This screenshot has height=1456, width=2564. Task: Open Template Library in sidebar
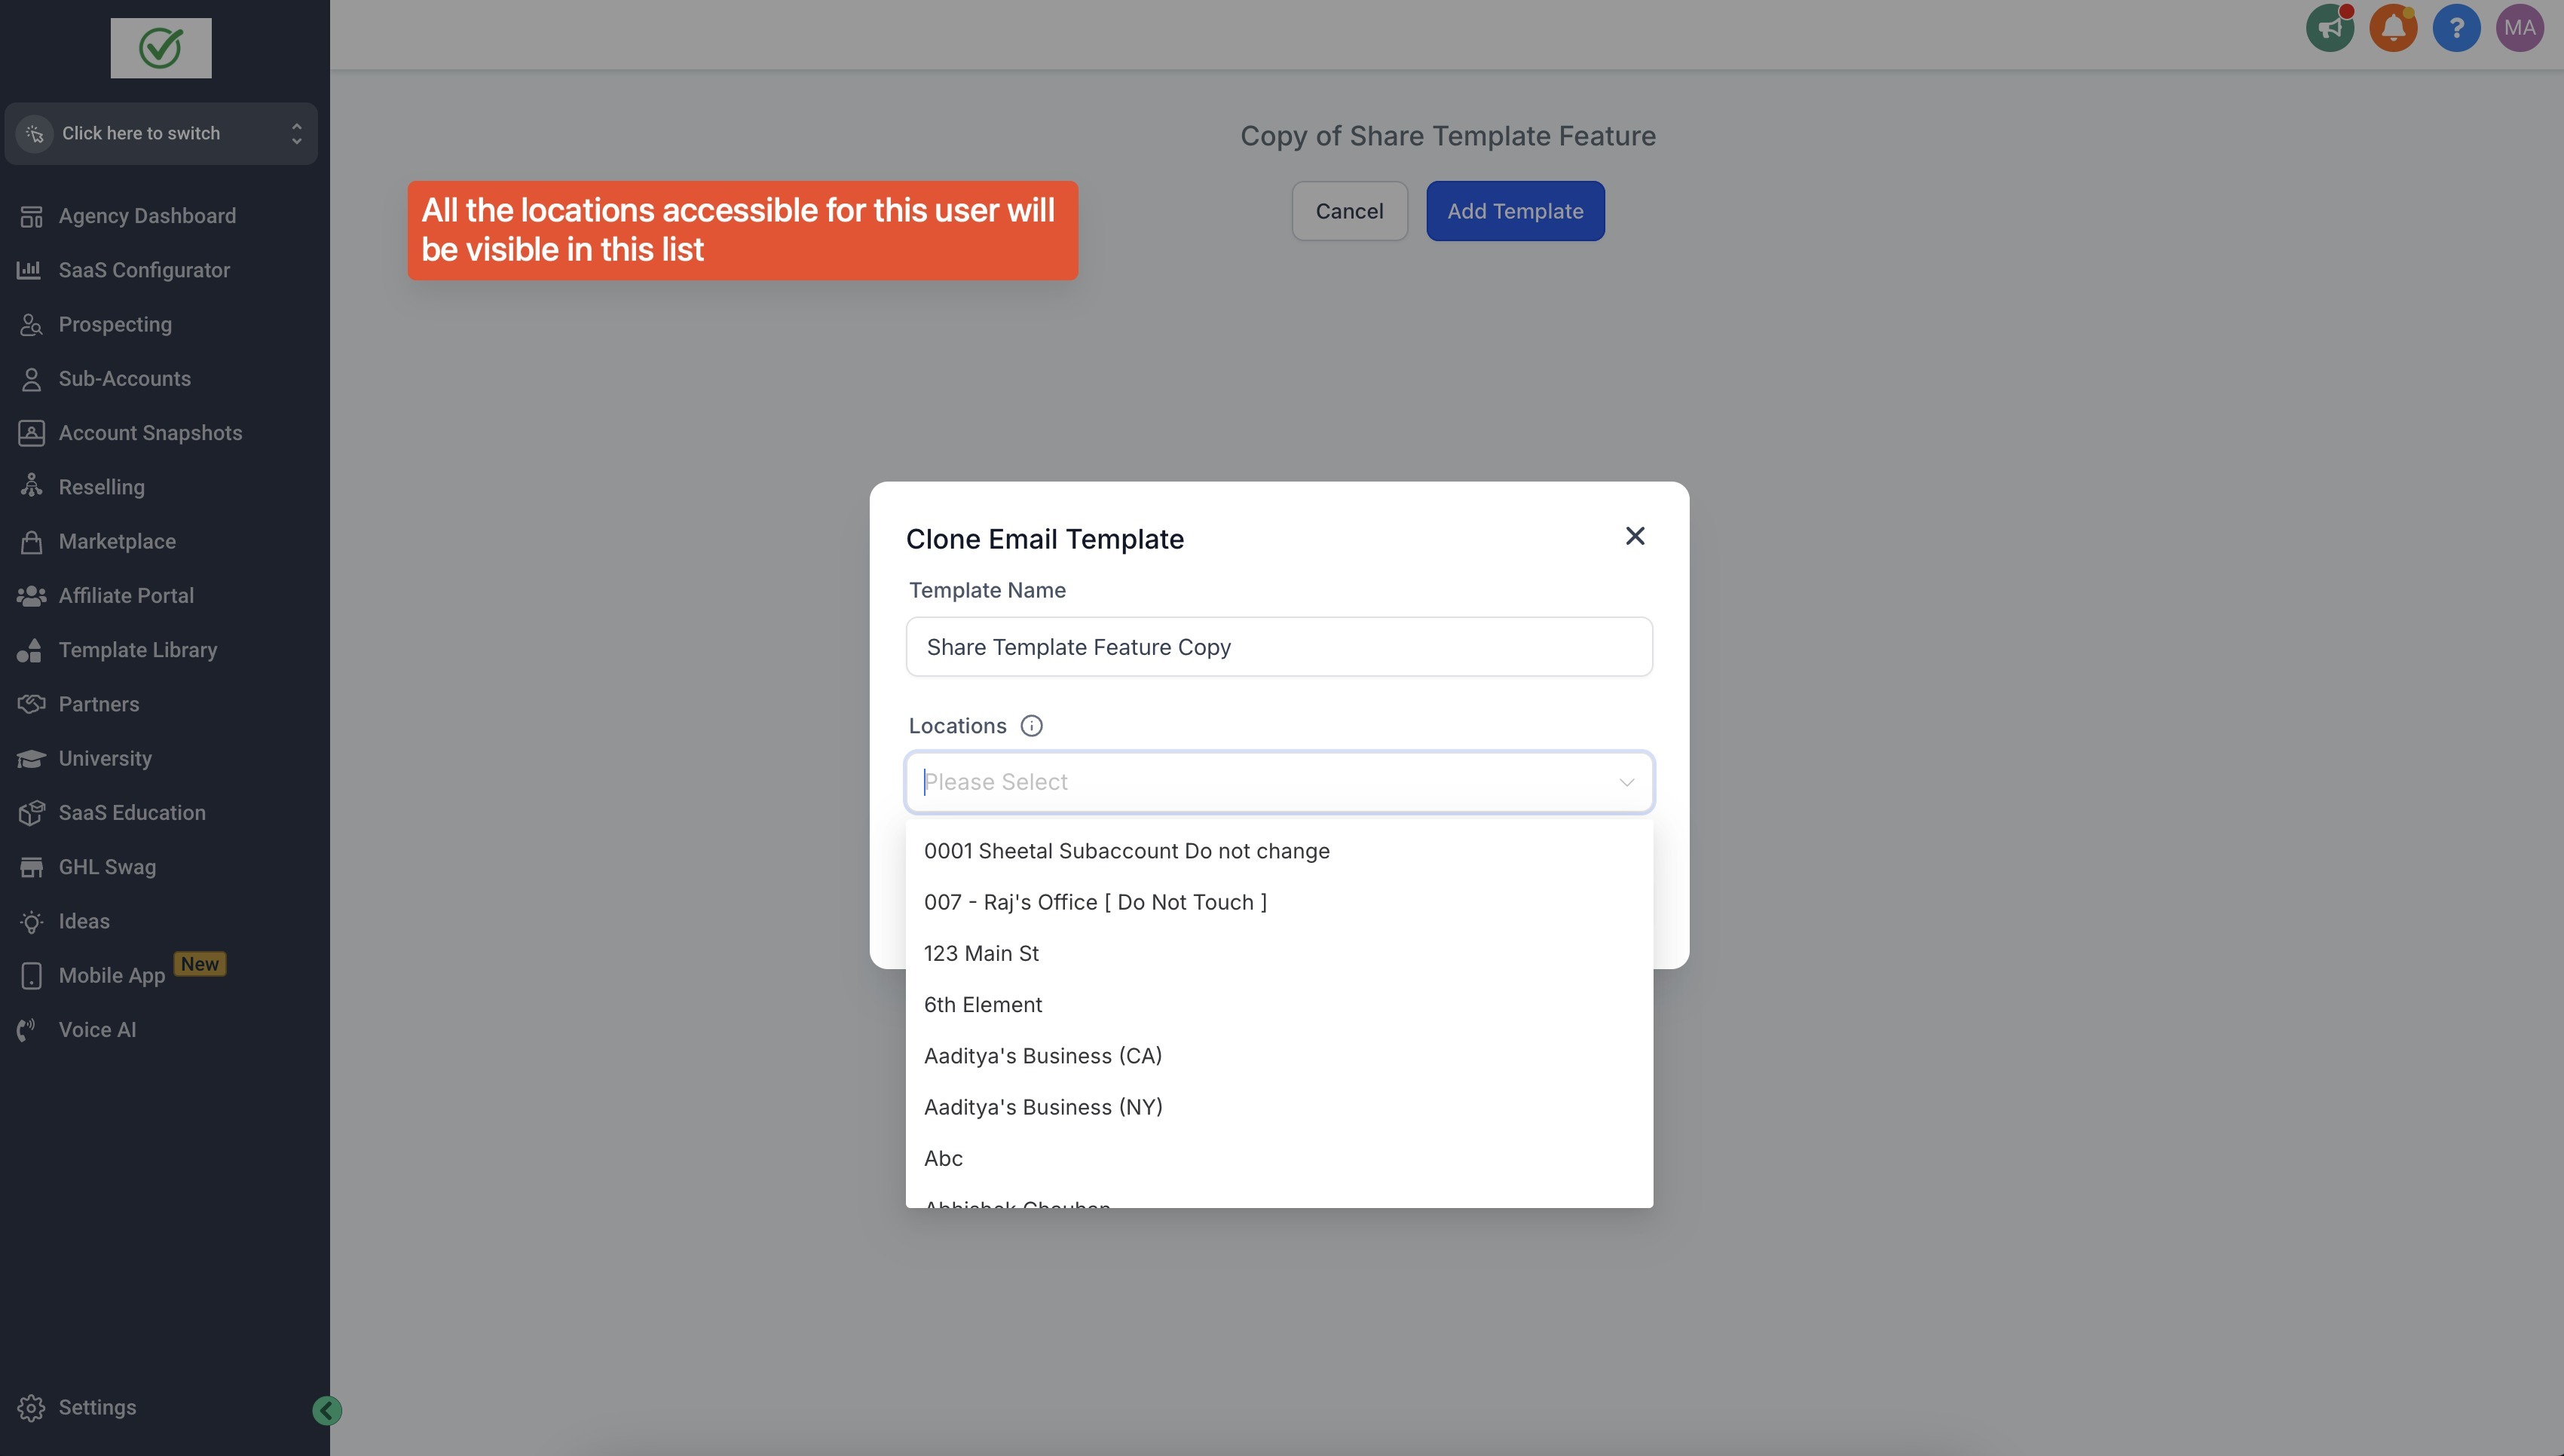click(137, 650)
